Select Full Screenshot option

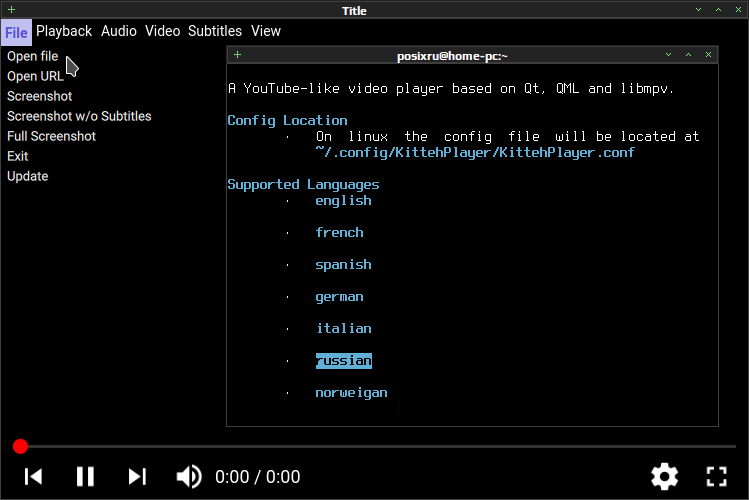coord(52,137)
